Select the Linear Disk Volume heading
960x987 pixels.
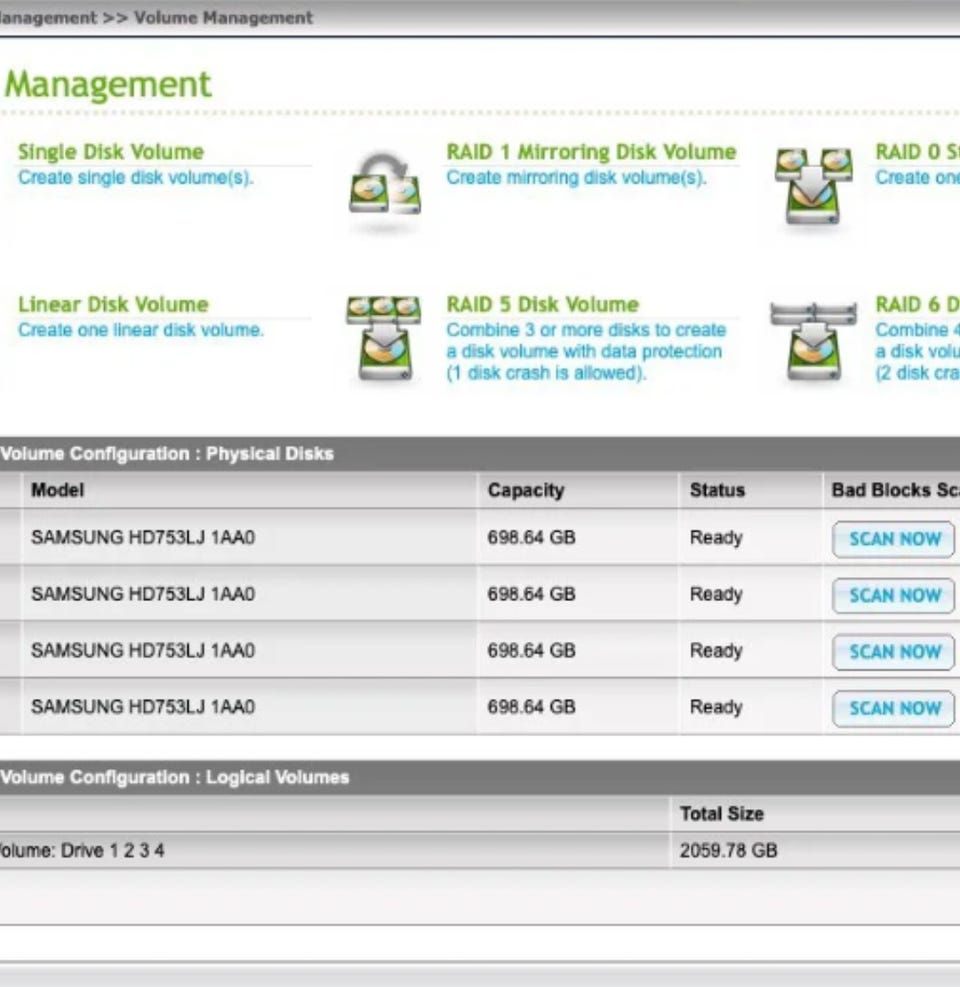tap(113, 304)
